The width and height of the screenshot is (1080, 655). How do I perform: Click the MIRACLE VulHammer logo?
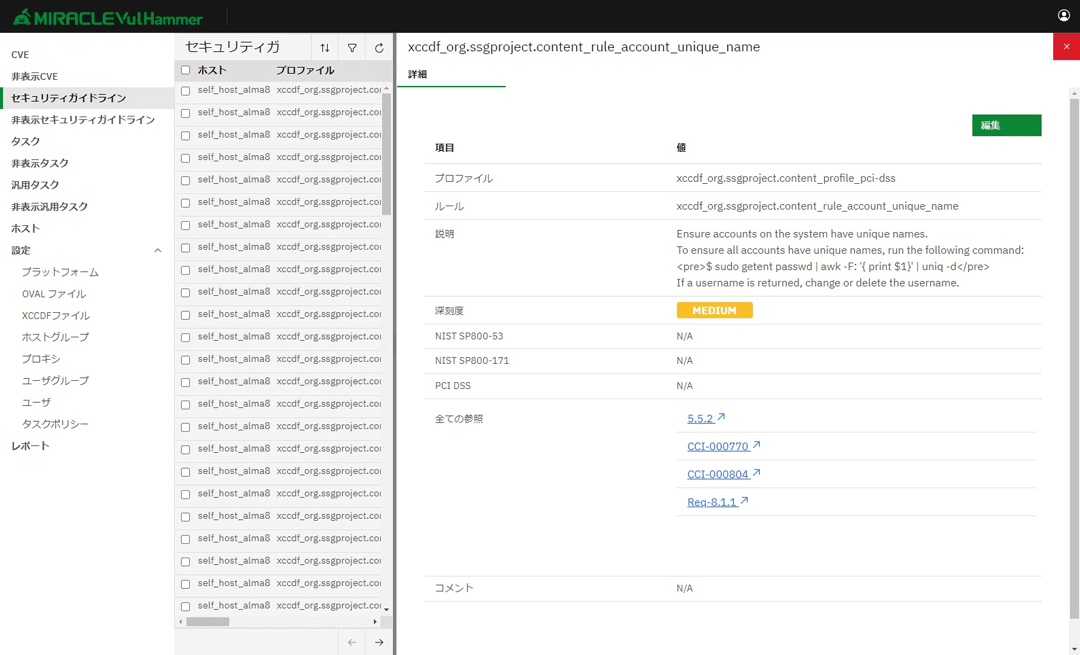click(107, 17)
